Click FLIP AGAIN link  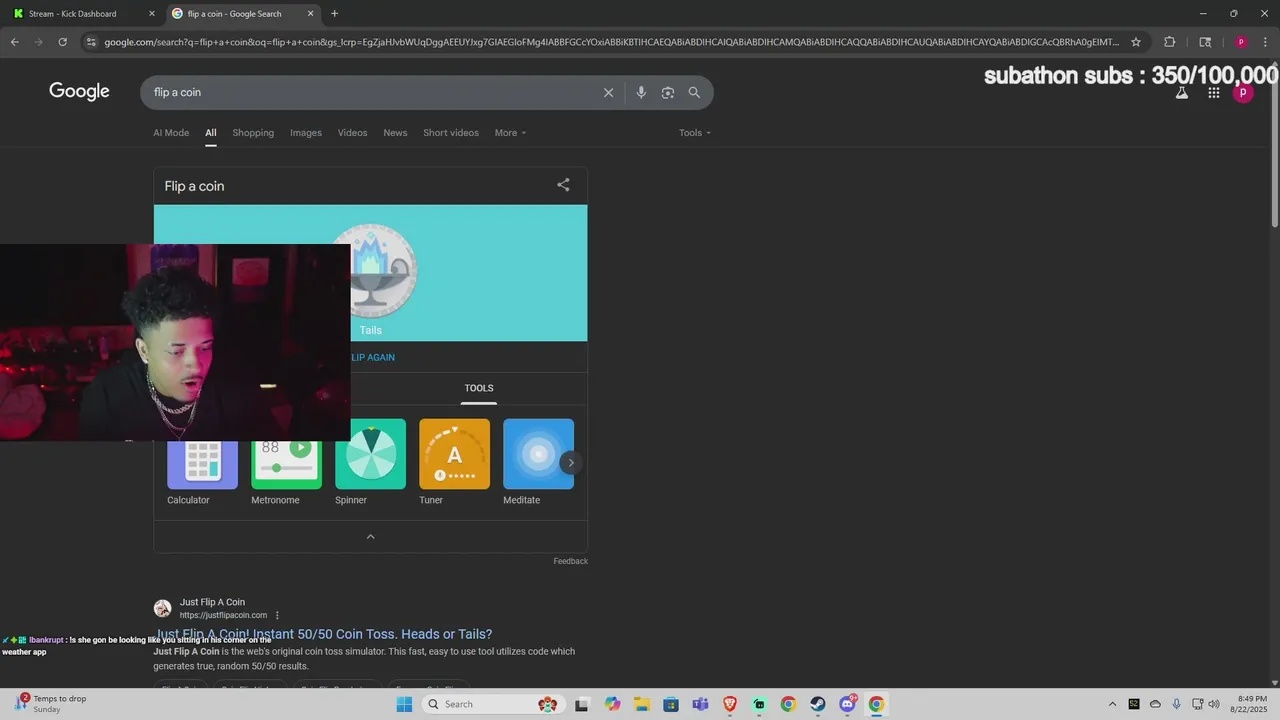click(373, 357)
